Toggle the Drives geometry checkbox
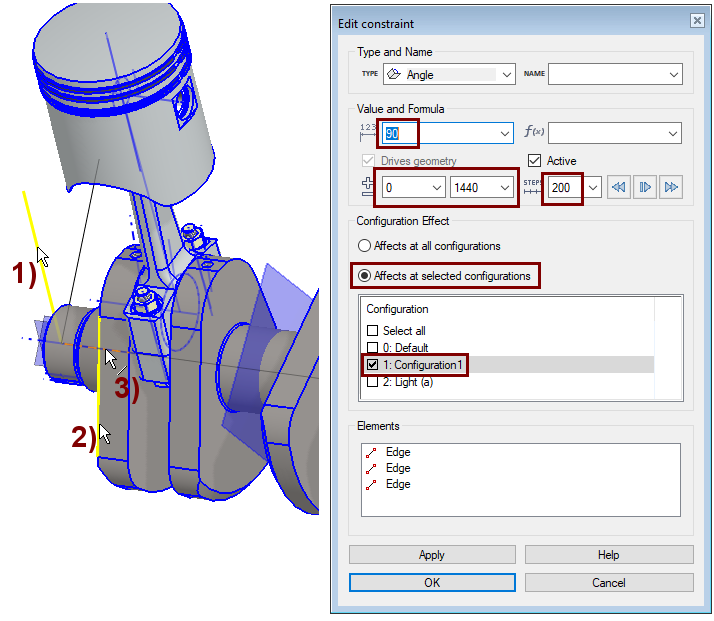 (x=368, y=160)
